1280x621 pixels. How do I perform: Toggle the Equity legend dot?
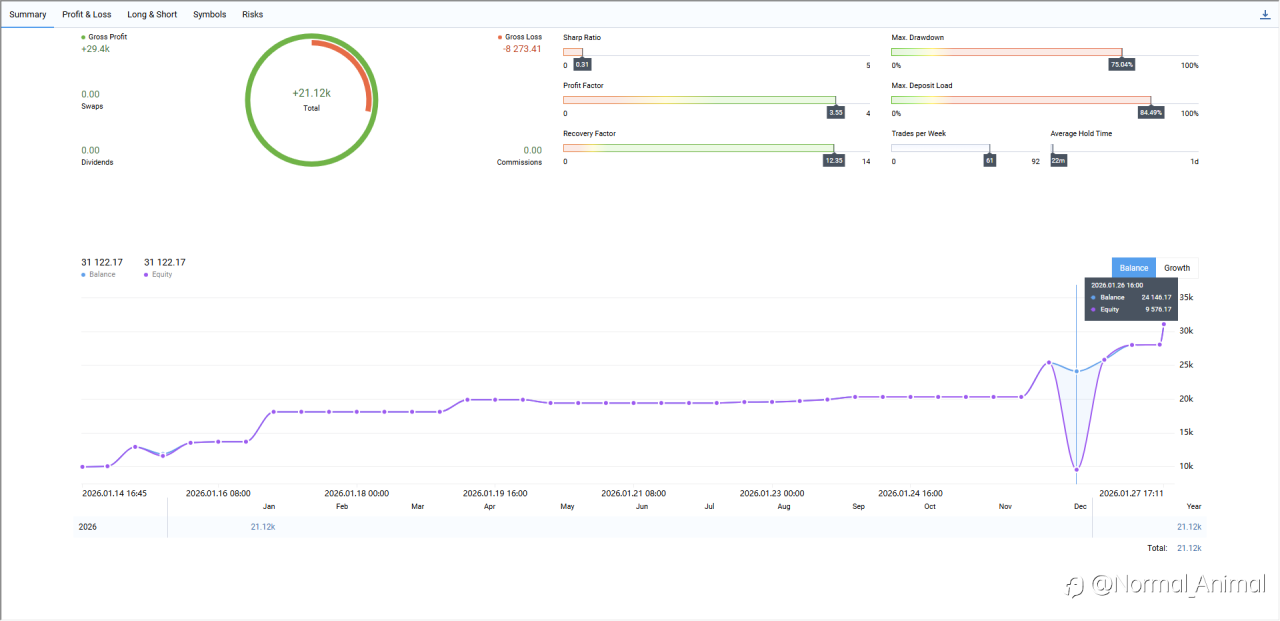coord(147,274)
